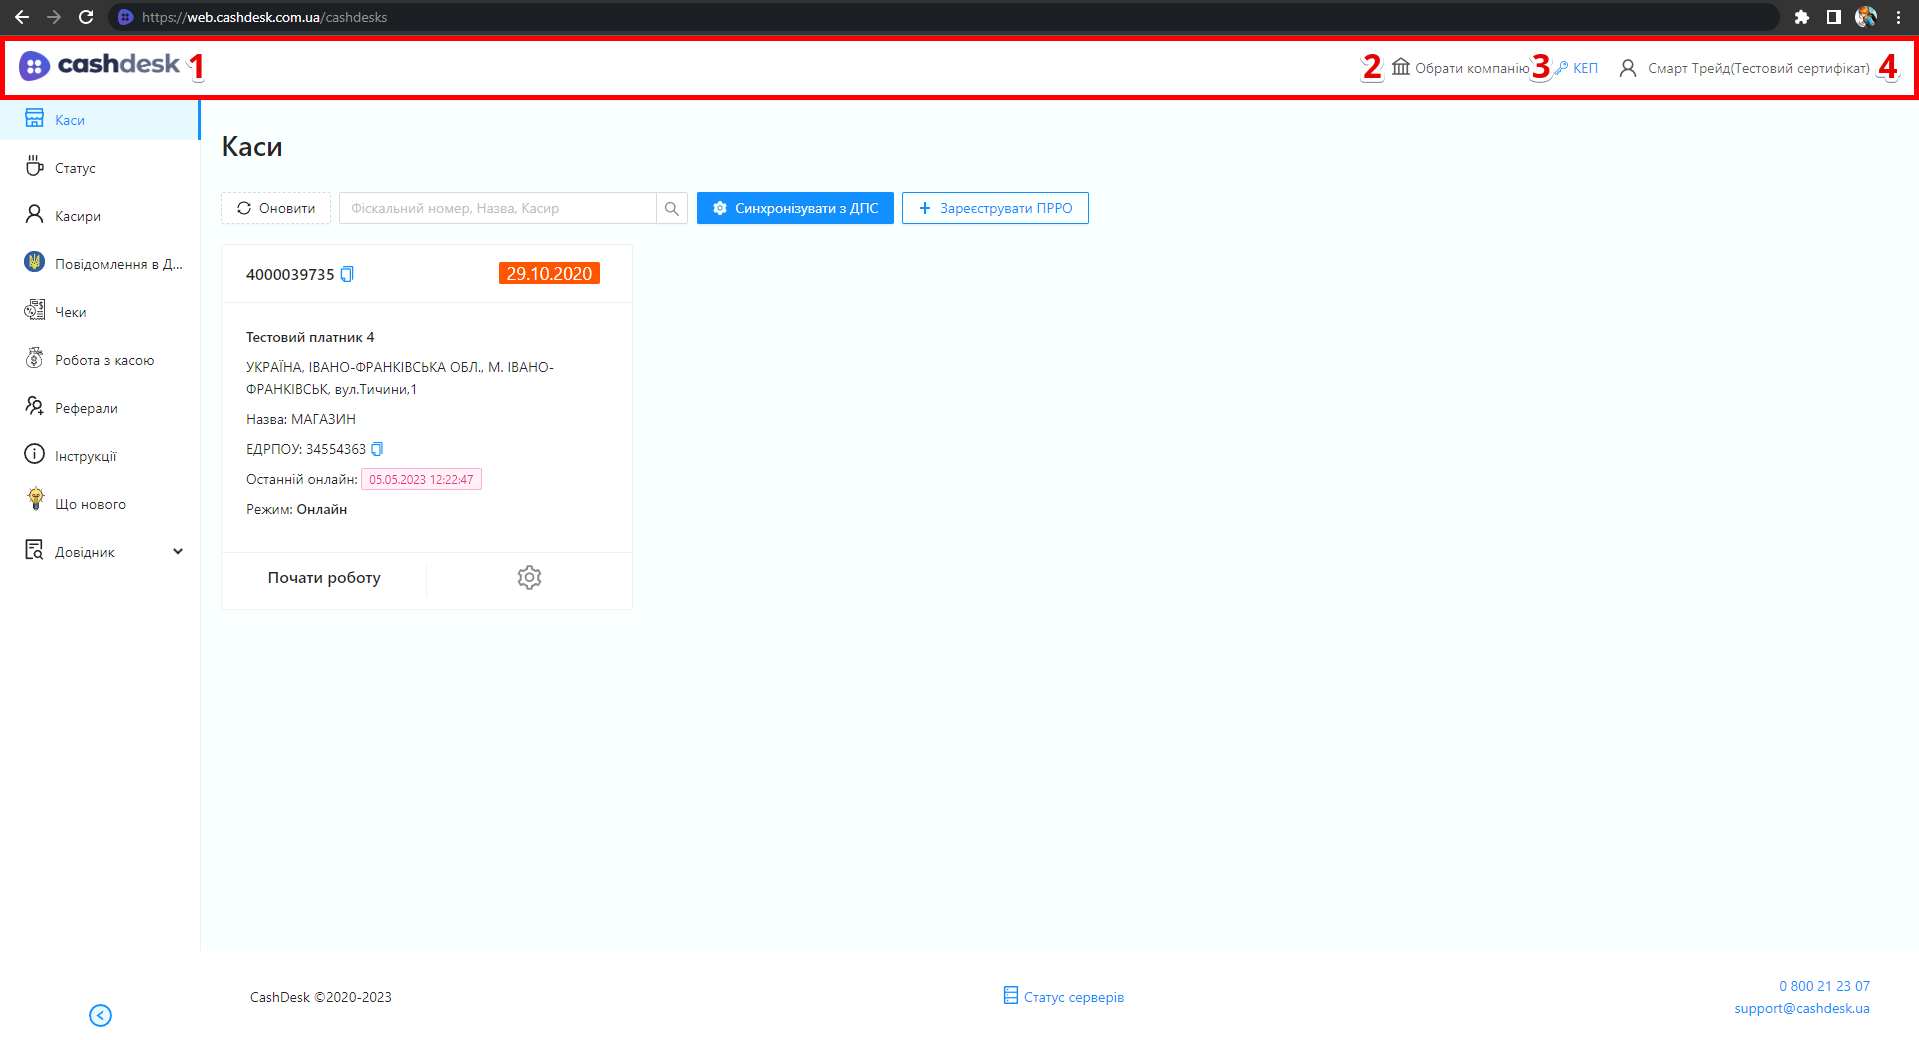Open Робота з касою menu item

pos(104,360)
